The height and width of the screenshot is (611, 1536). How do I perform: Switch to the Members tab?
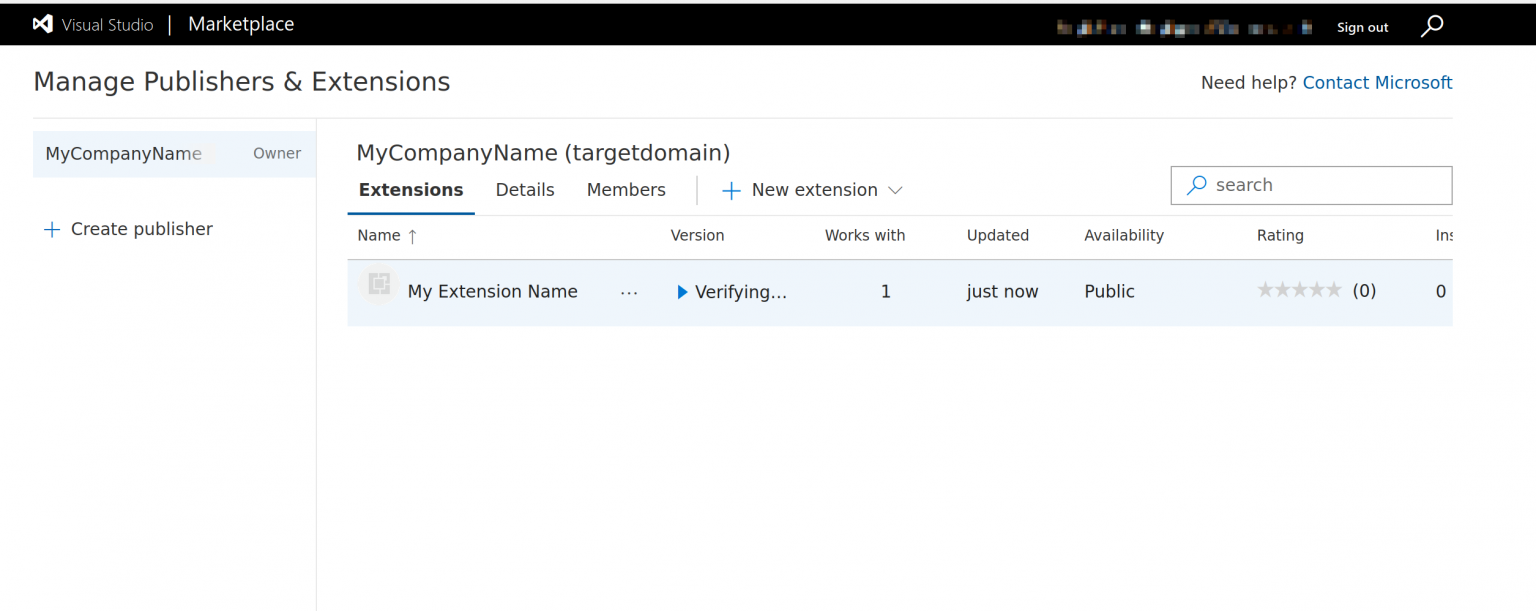click(x=626, y=189)
